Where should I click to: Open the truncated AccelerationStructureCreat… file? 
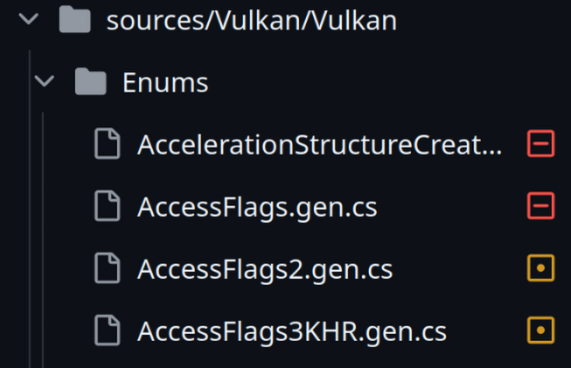click(x=320, y=145)
